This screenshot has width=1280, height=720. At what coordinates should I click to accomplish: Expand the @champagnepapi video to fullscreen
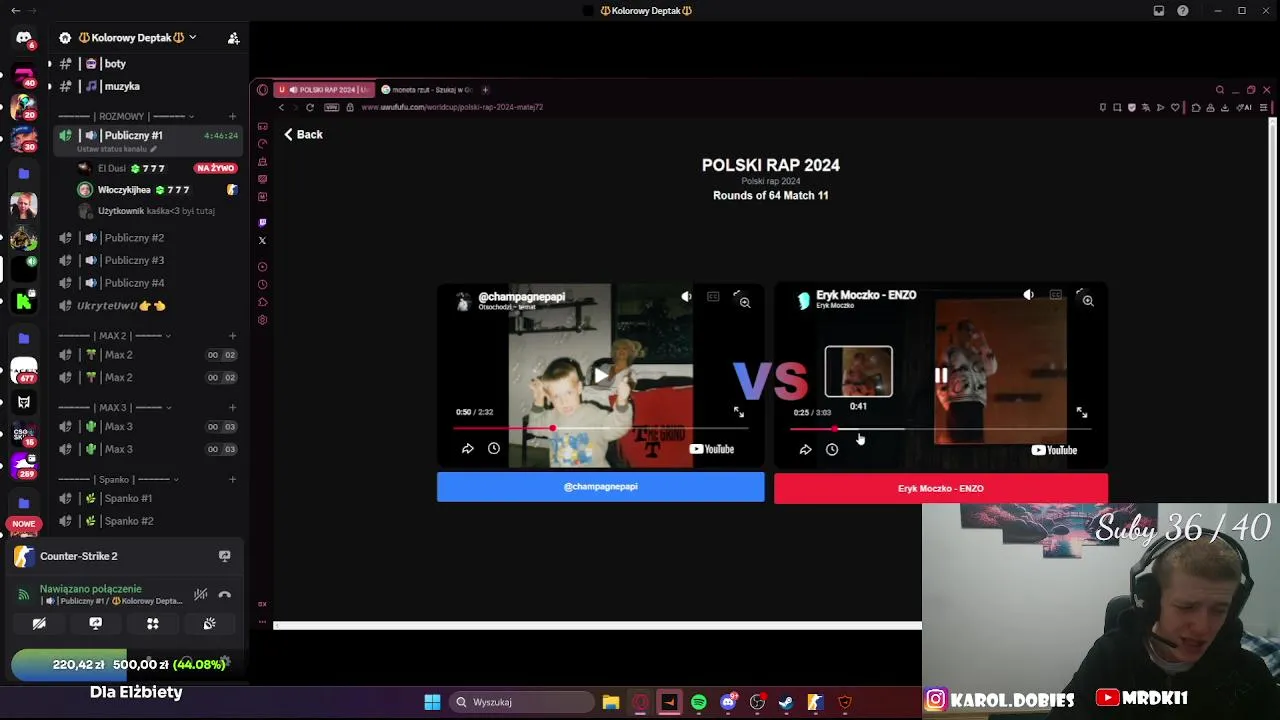click(x=739, y=412)
